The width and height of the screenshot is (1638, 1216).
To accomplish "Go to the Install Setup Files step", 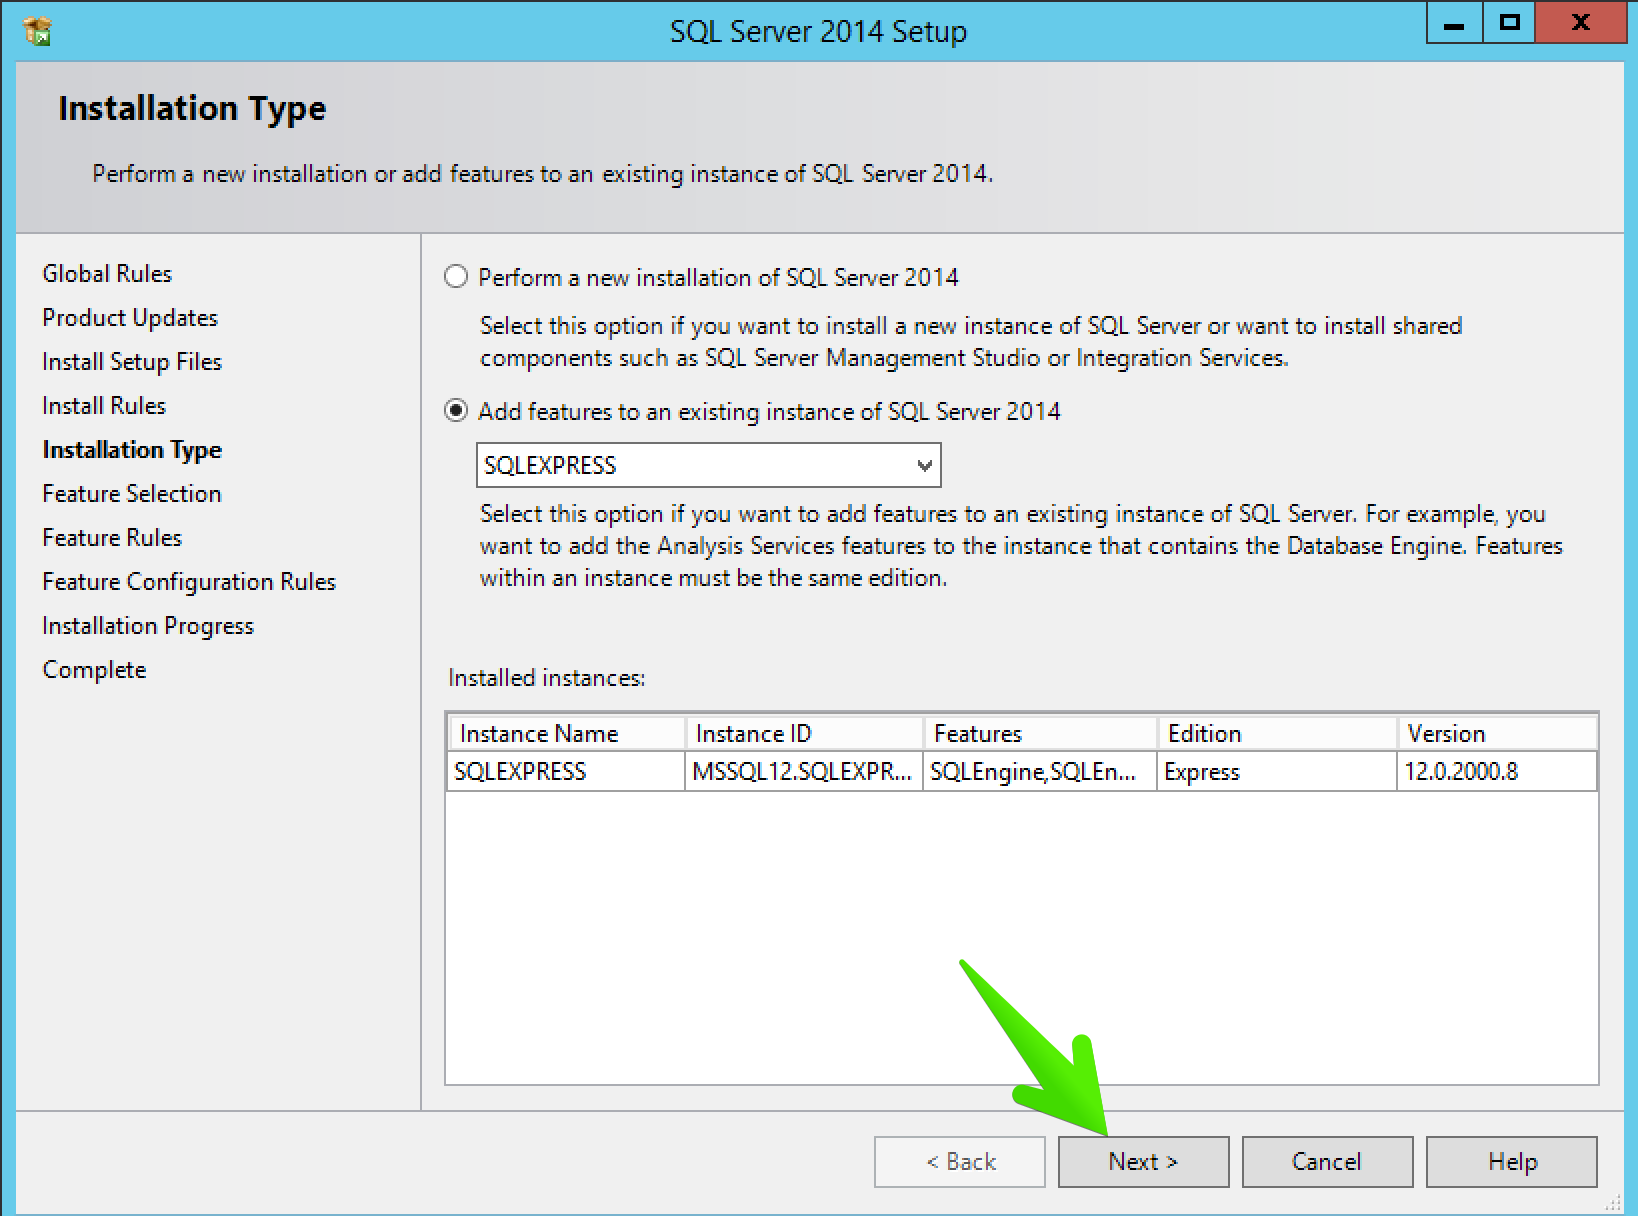I will [132, 362].
